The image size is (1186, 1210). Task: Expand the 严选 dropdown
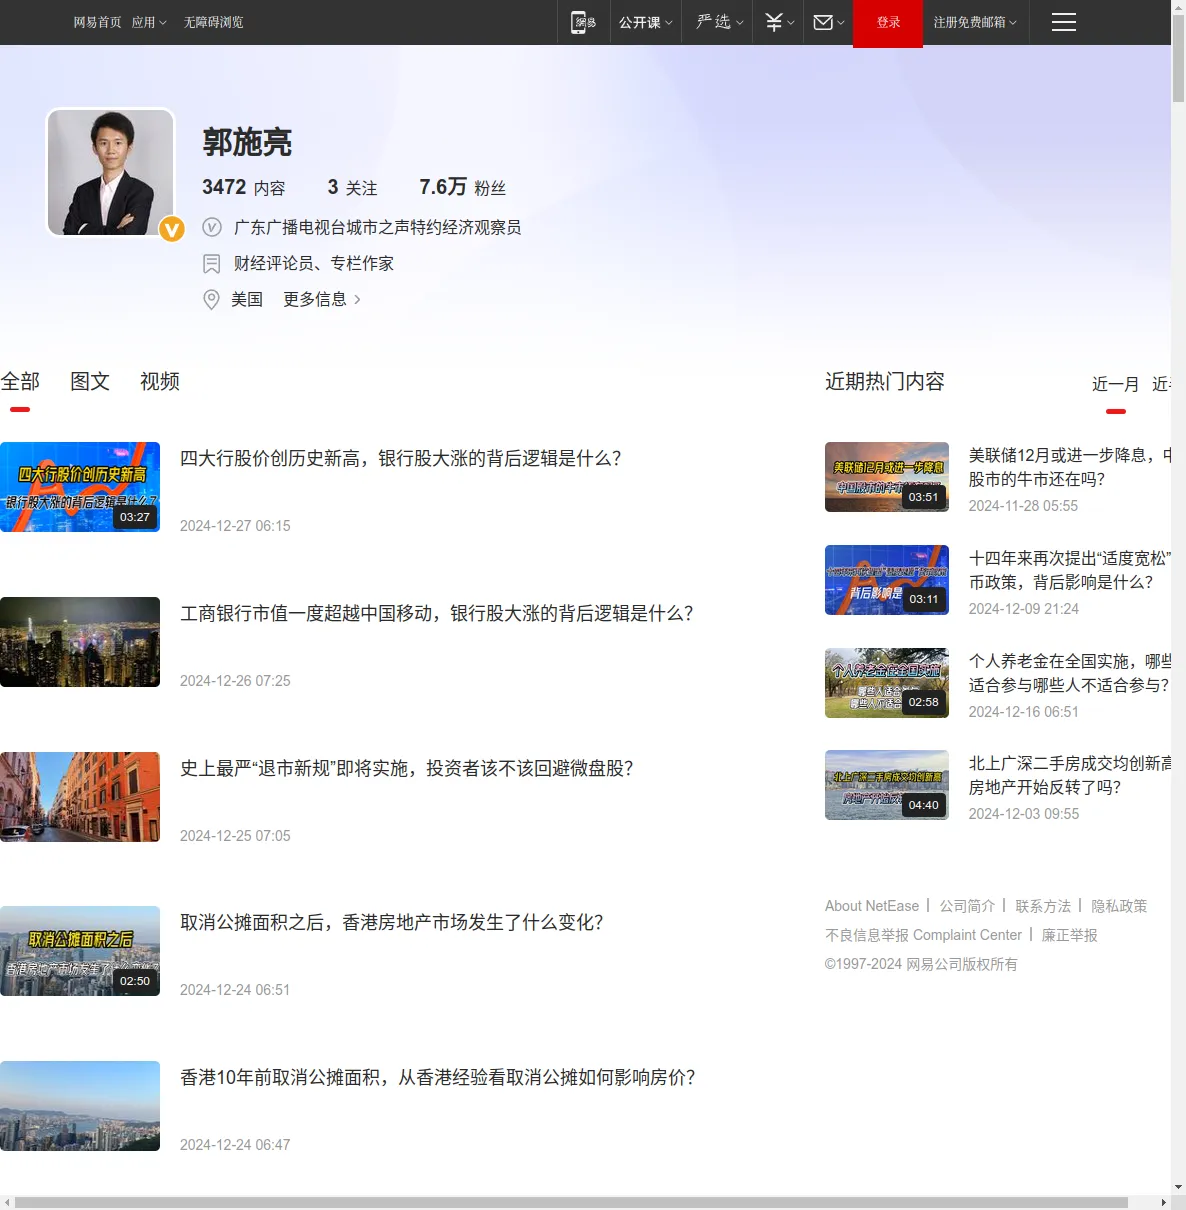pos(720,22)
